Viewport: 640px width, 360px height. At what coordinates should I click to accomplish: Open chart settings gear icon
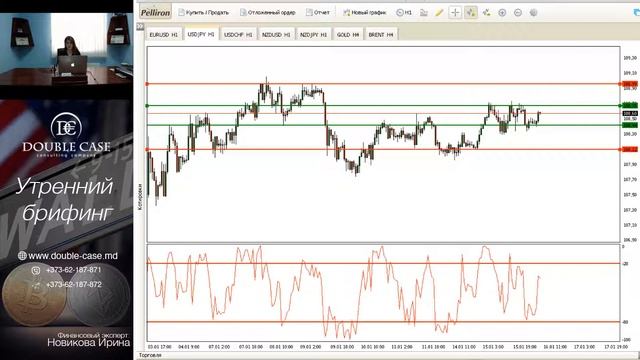[533, 13]
